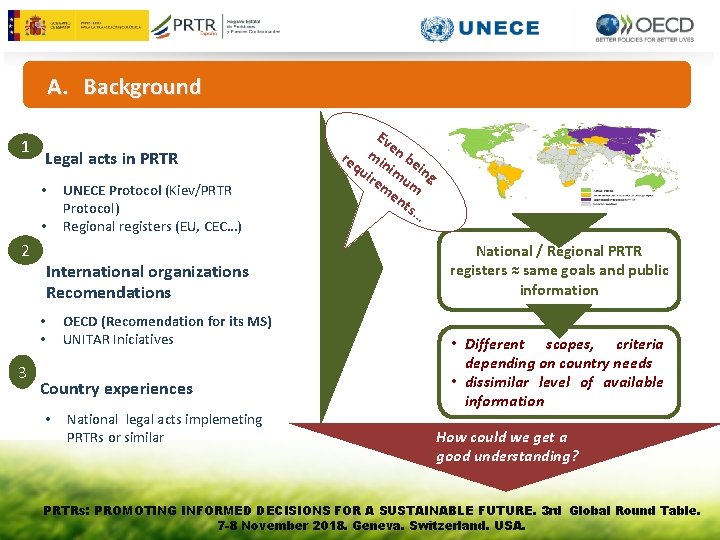Click the Spanish government logo

click(78, 26)
